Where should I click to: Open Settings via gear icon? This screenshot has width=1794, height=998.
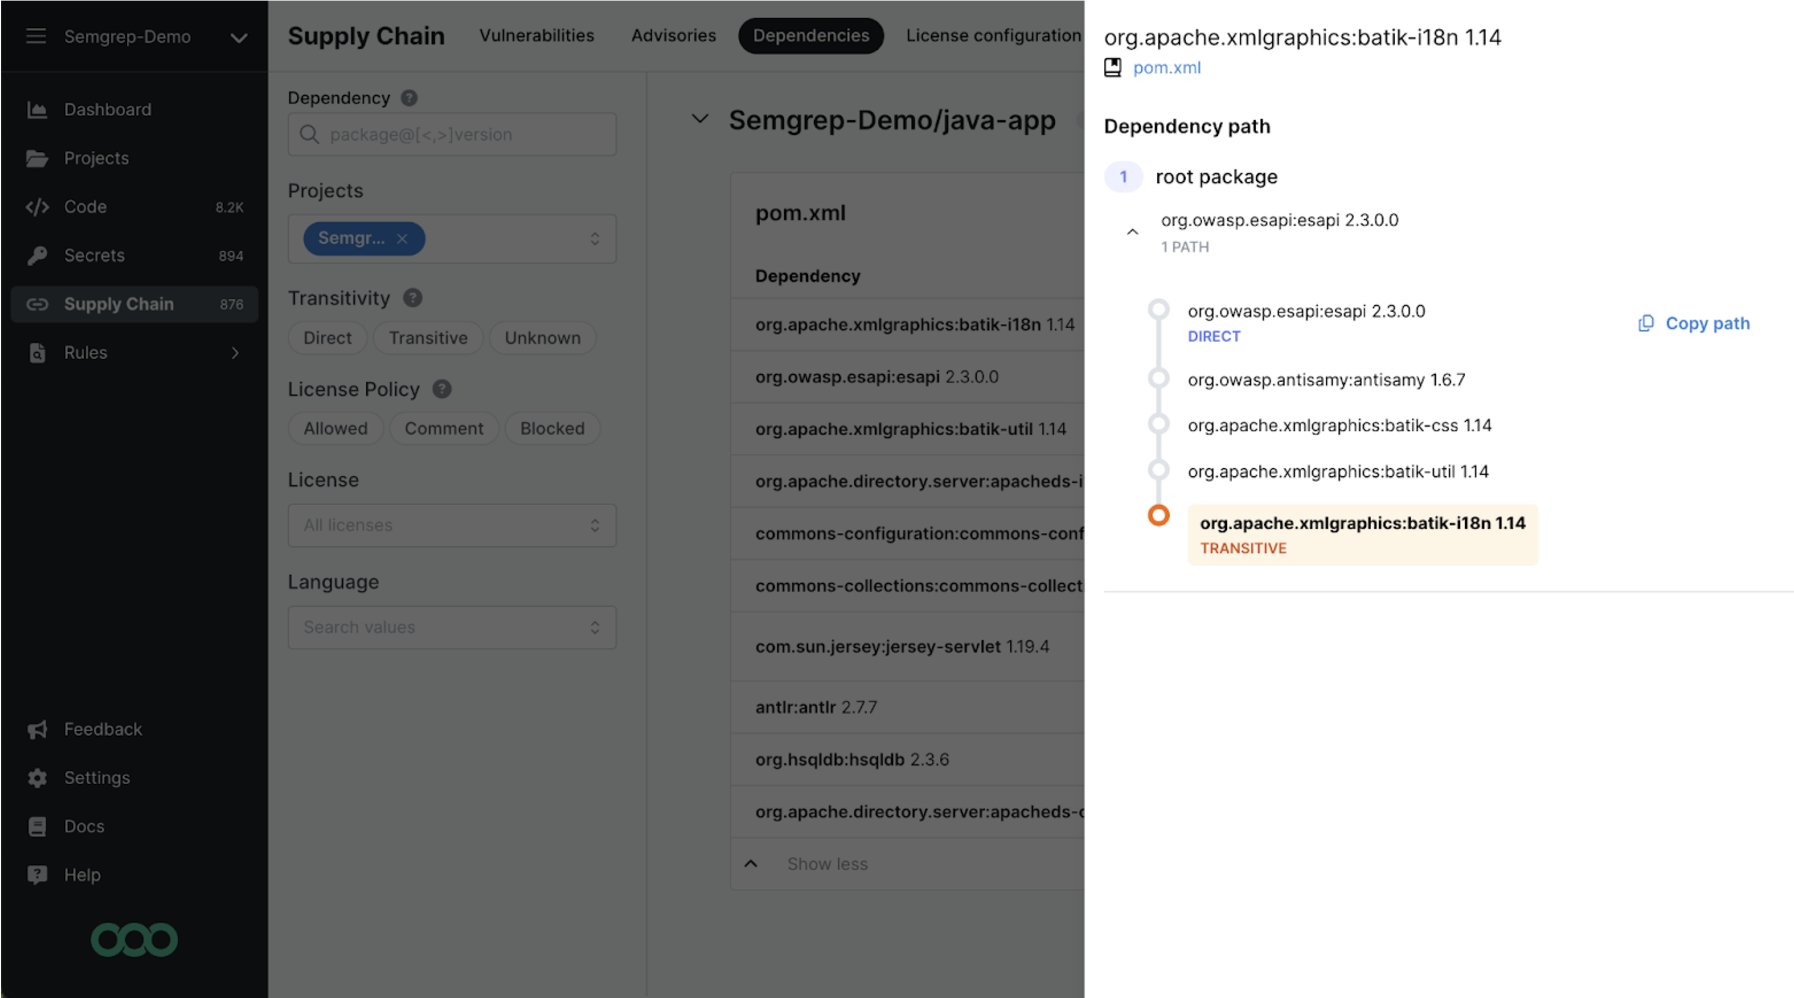(x=37, y=778)
